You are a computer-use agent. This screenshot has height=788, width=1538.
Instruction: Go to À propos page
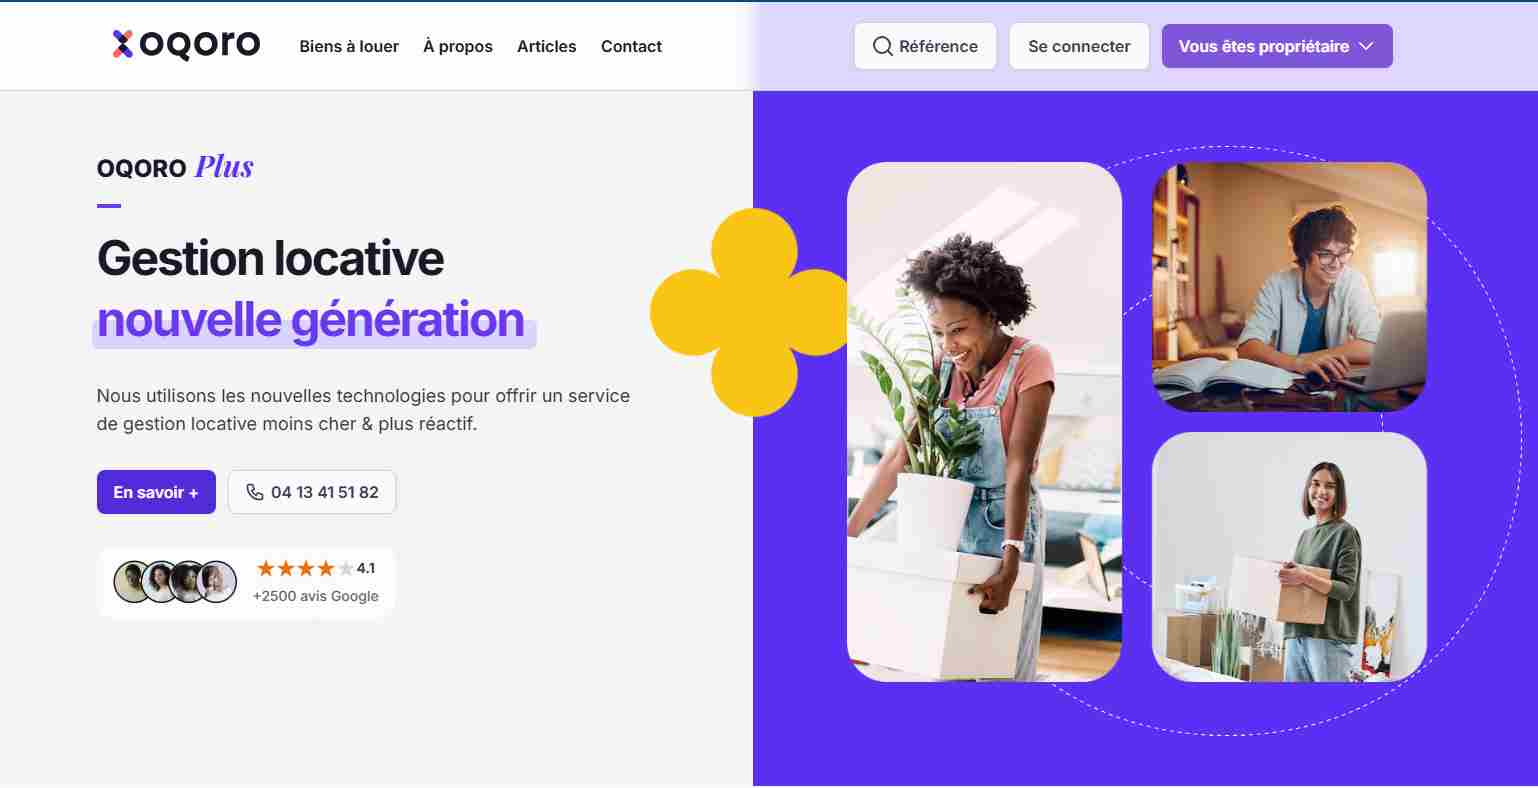tap(458, 46)
